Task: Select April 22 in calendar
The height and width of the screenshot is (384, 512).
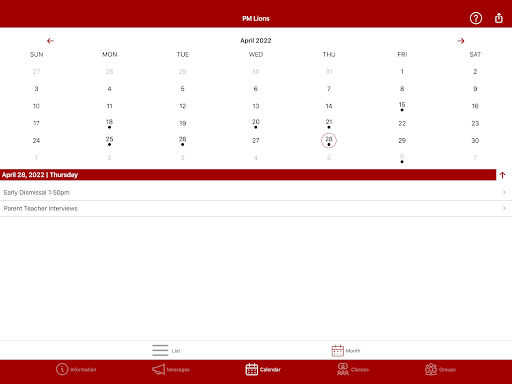Action: click(402, 123)
